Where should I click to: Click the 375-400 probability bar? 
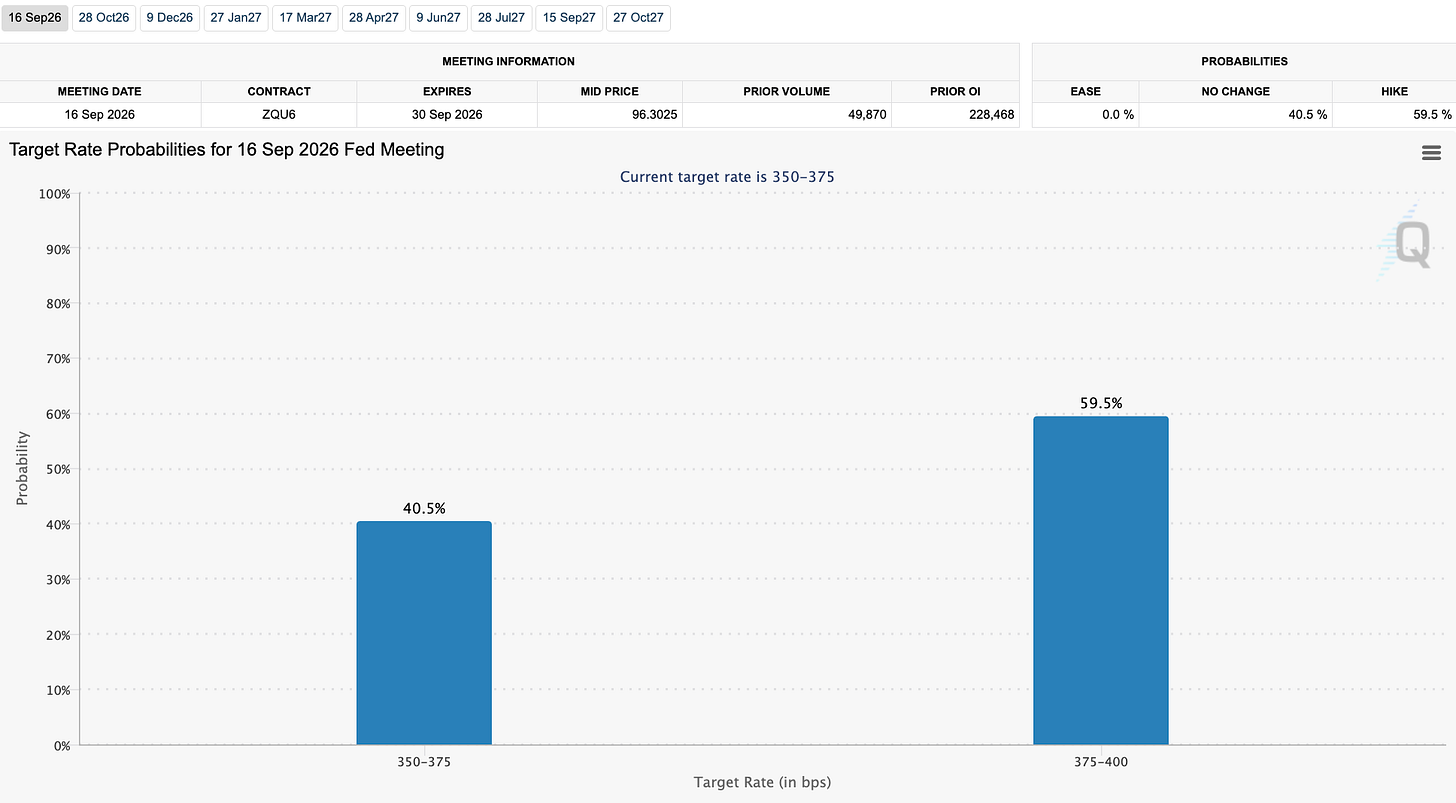tap(1101, 581)
